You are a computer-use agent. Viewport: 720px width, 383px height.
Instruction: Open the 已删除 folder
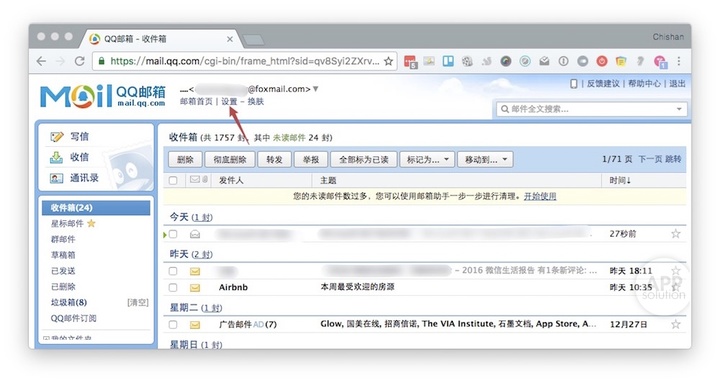[63, 287]
